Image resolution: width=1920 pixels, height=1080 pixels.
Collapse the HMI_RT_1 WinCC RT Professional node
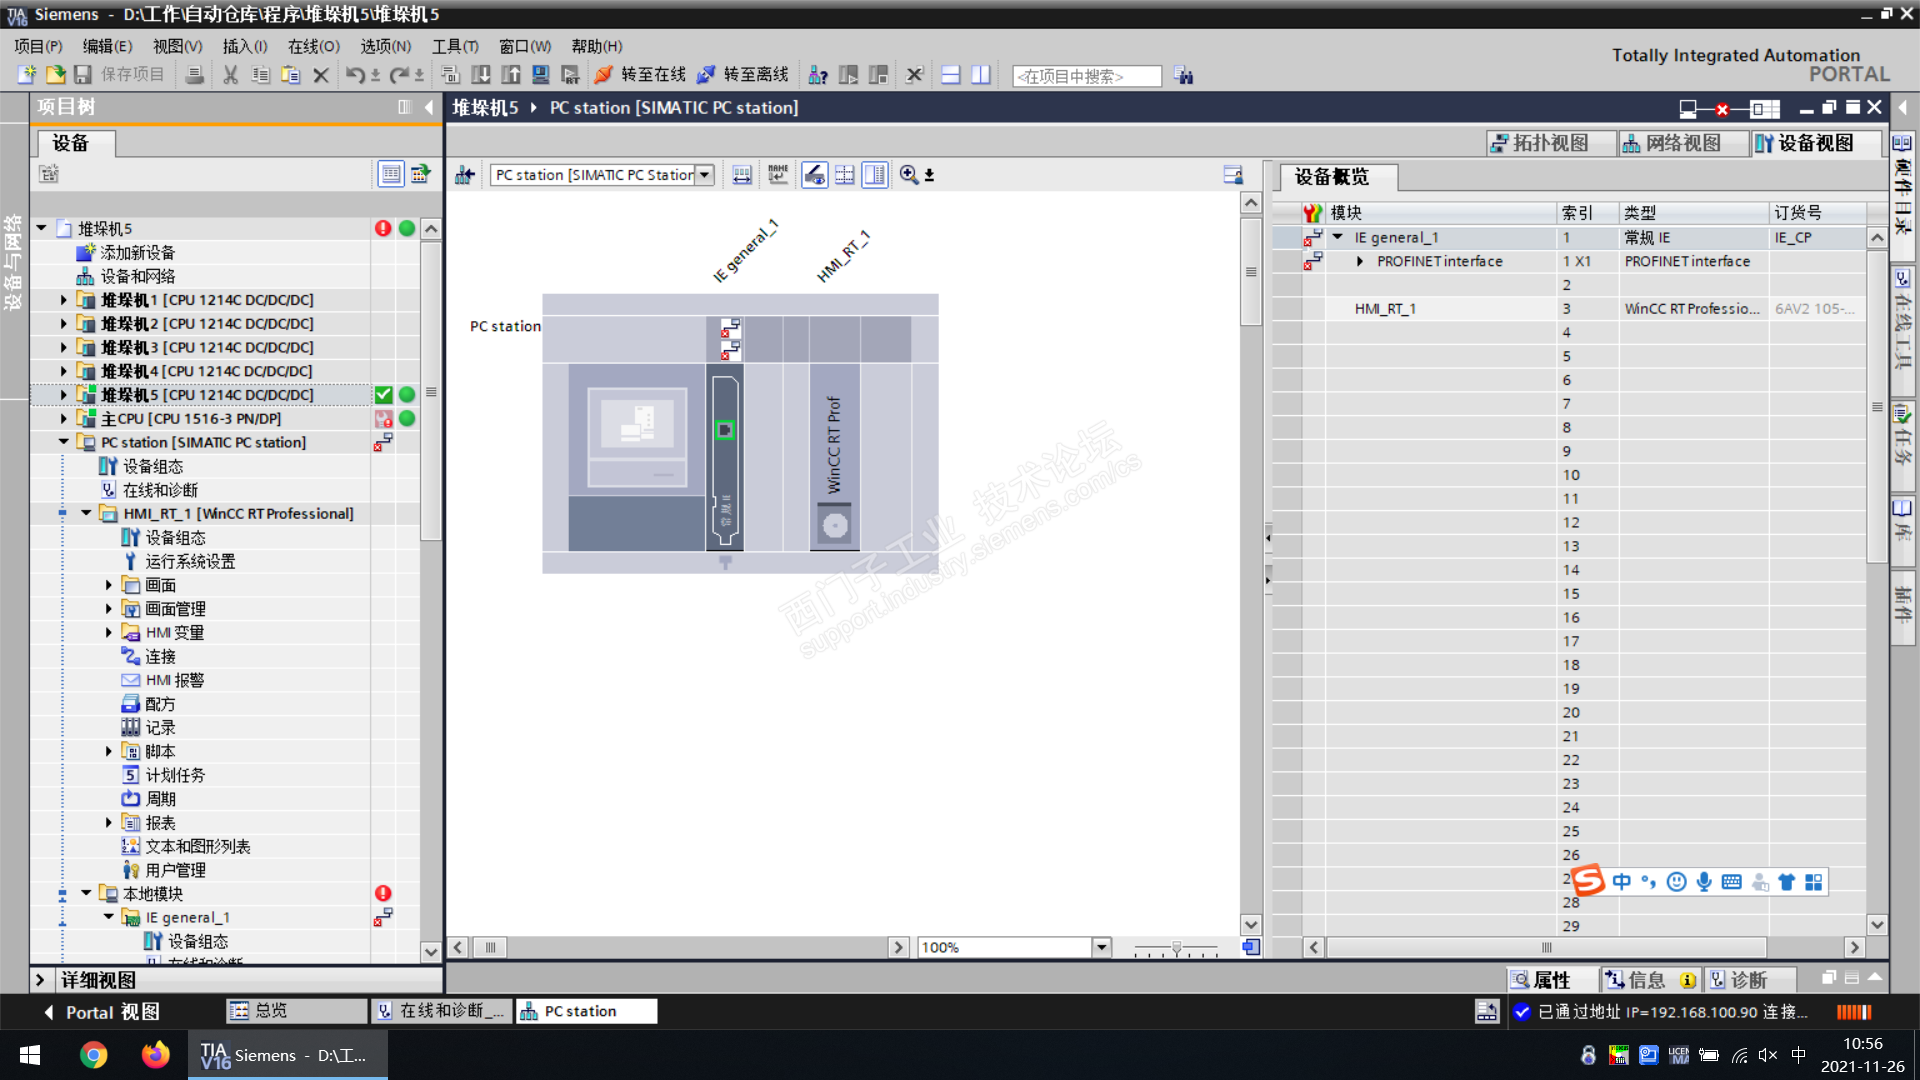(86, 514)
